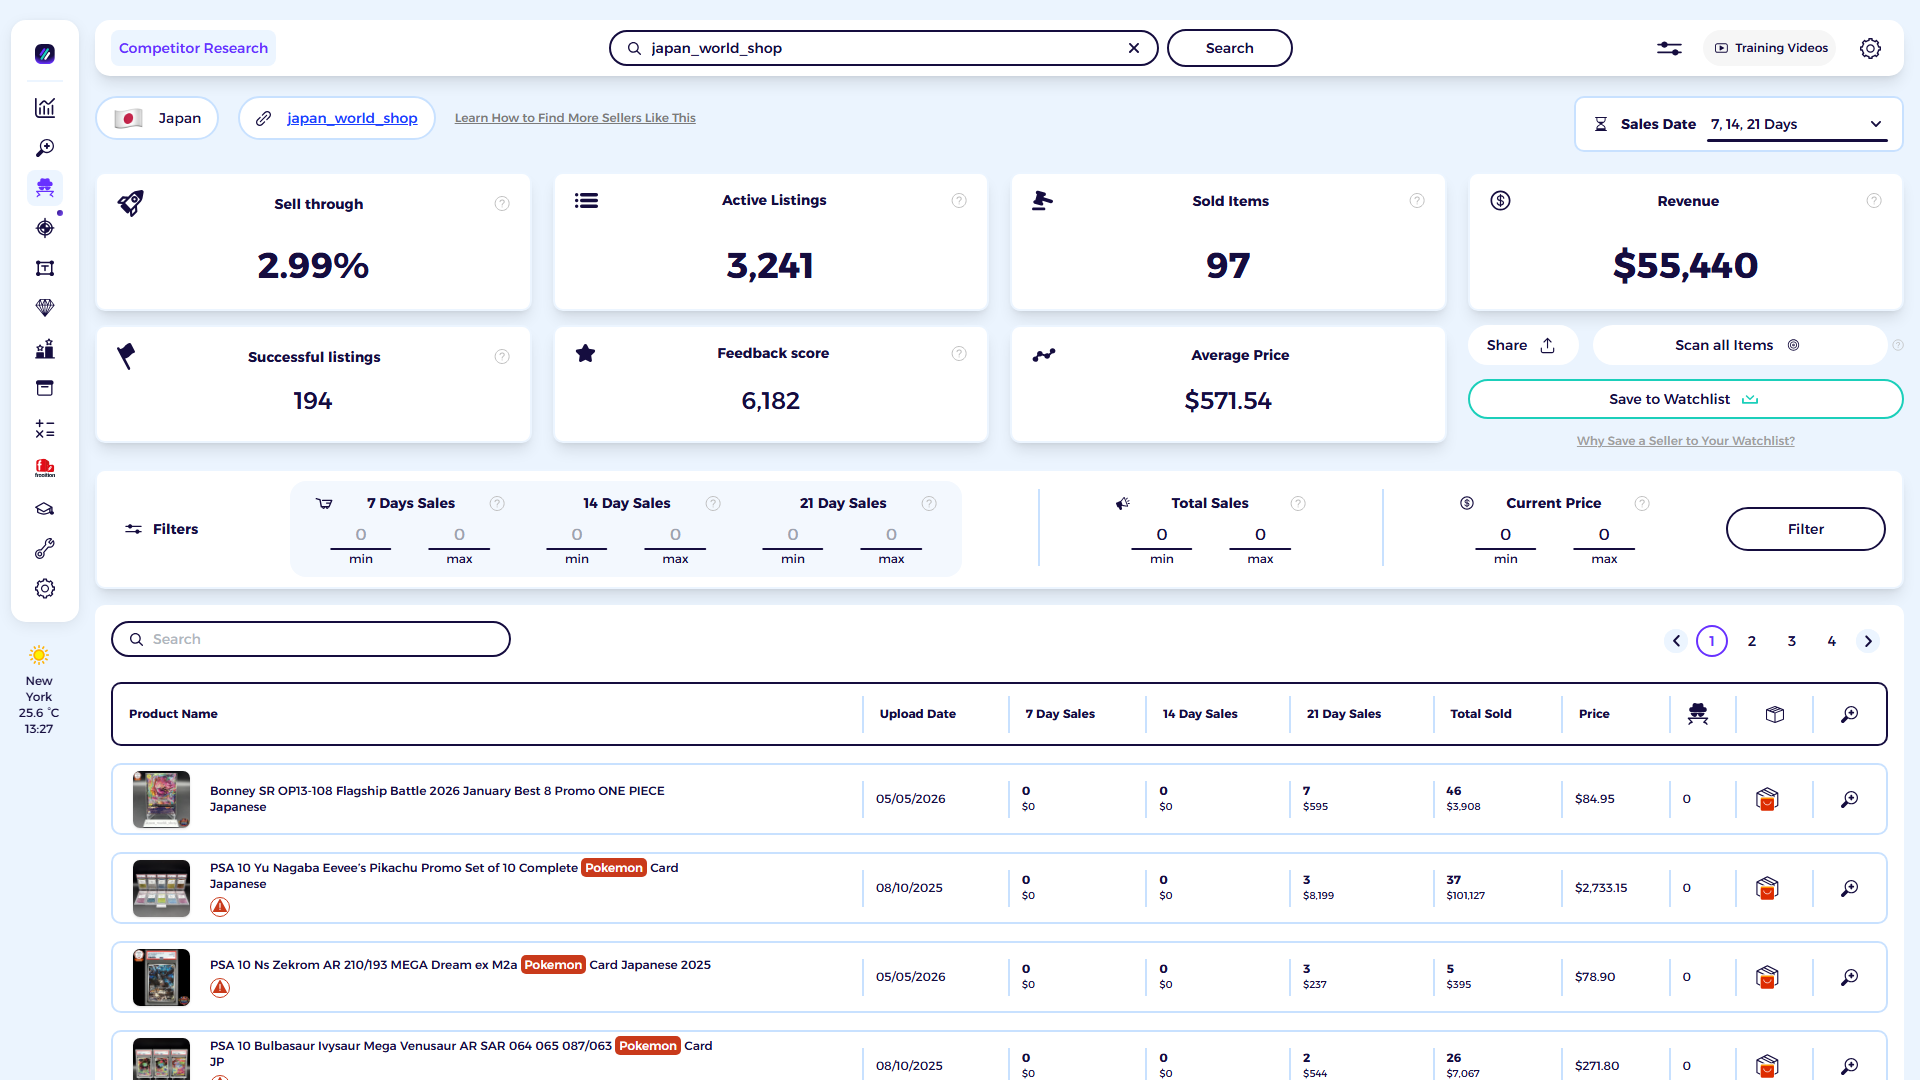1920x1080 pixels.
Task: Click the Feedback score help icon
Action: pos(959,353)
